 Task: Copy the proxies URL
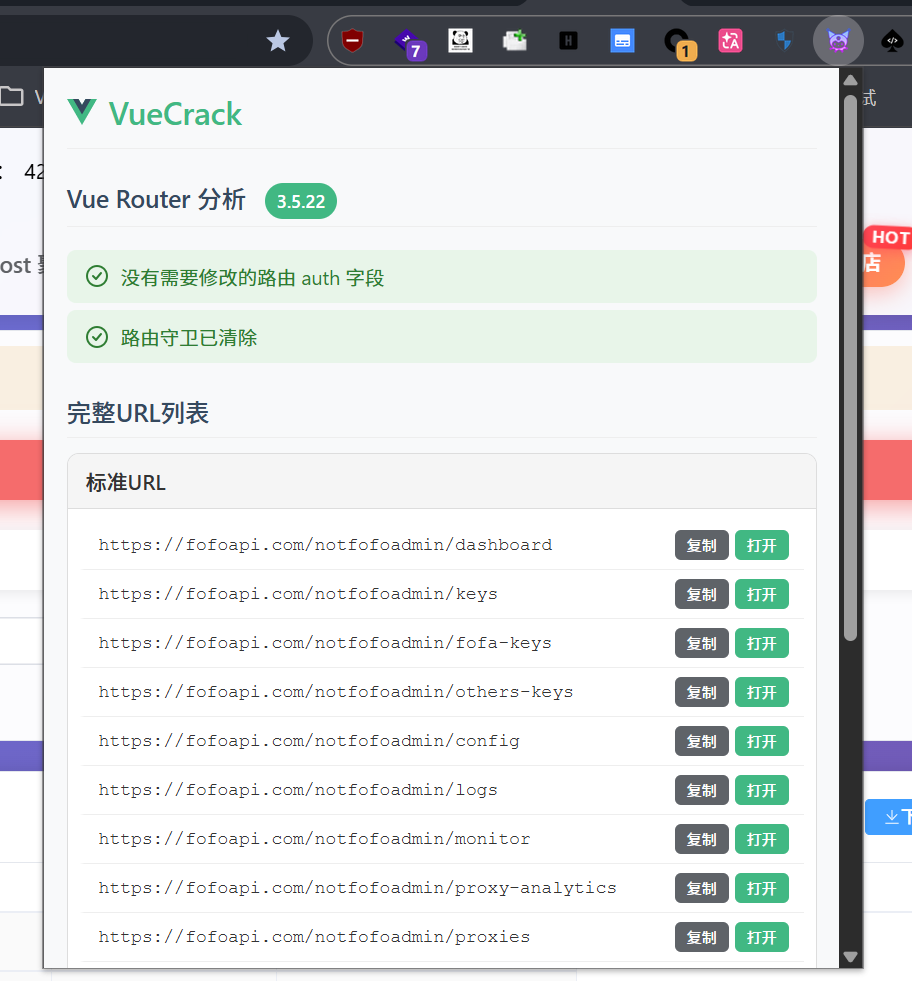pos(701,937)
